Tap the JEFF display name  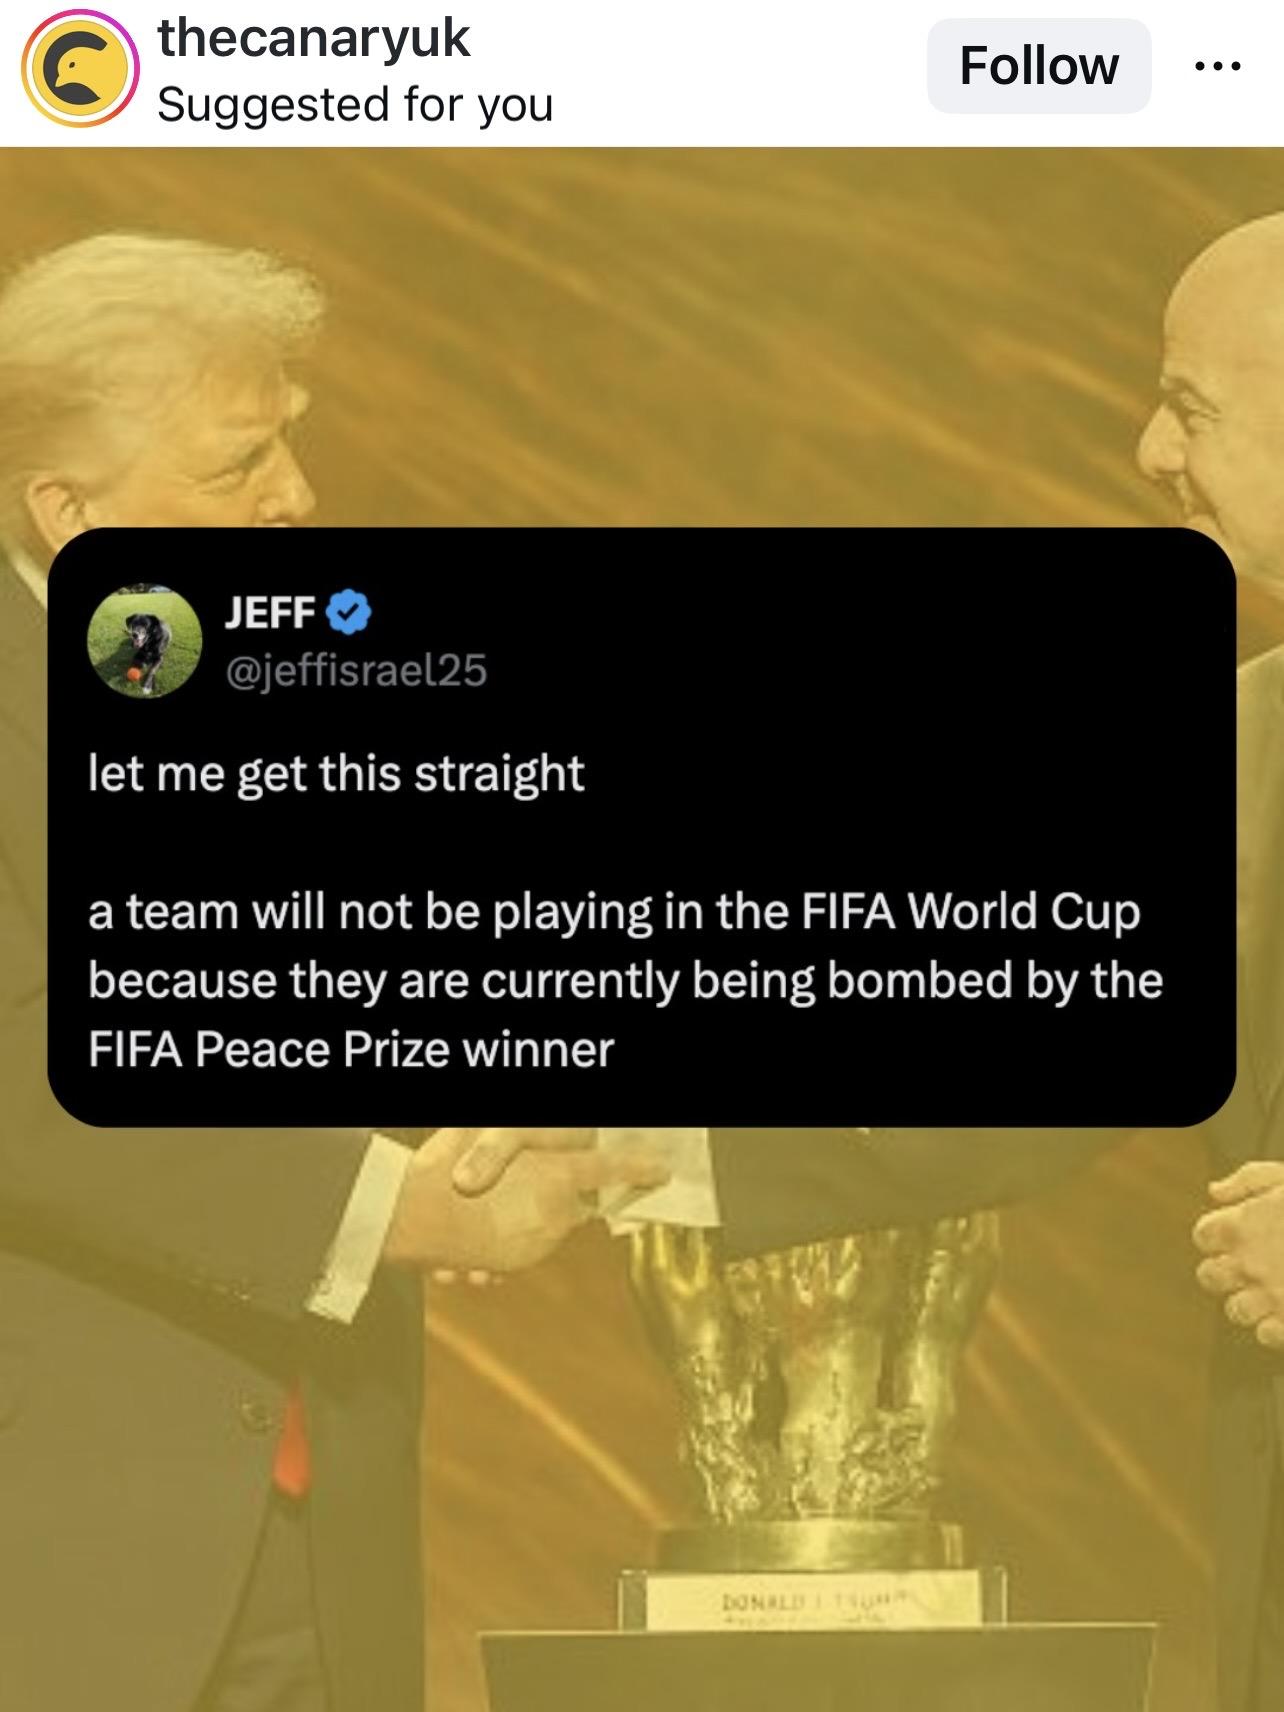coord(270,612)
